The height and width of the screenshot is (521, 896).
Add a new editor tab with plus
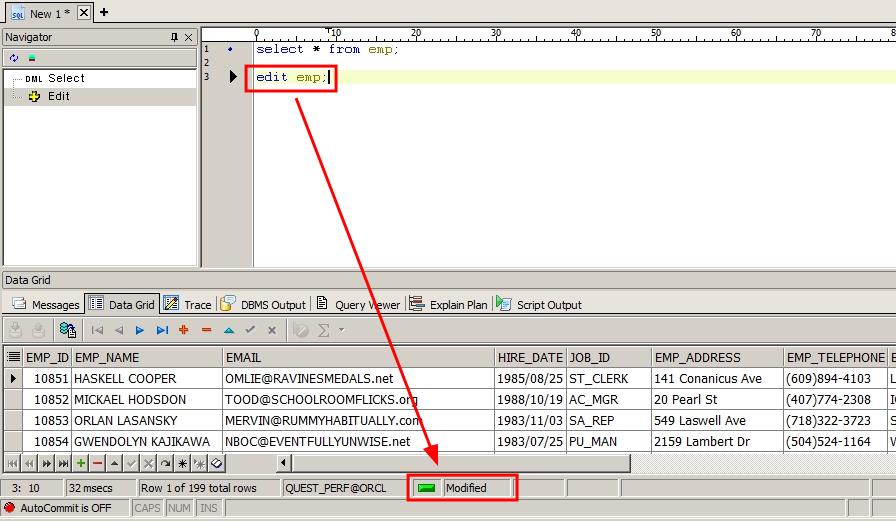(104, 12)
